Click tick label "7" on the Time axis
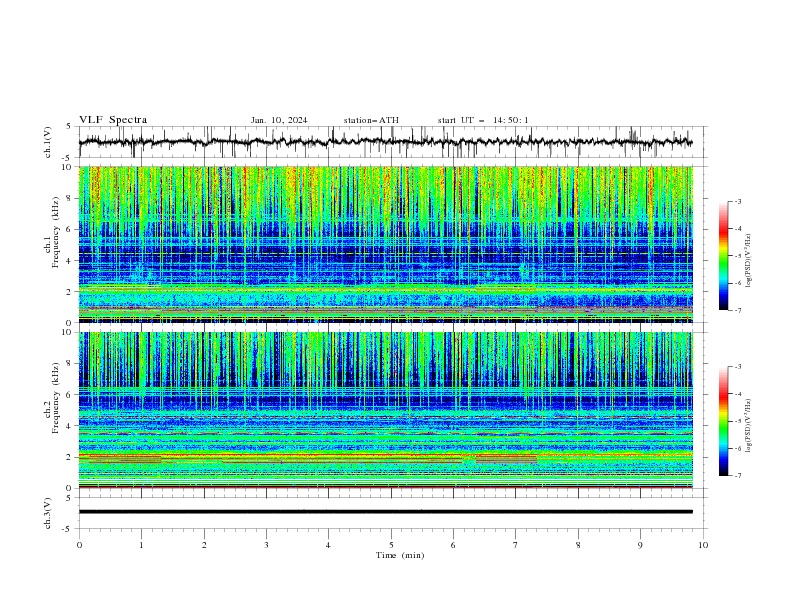792x612 pixels. click(x=516, y=545)
